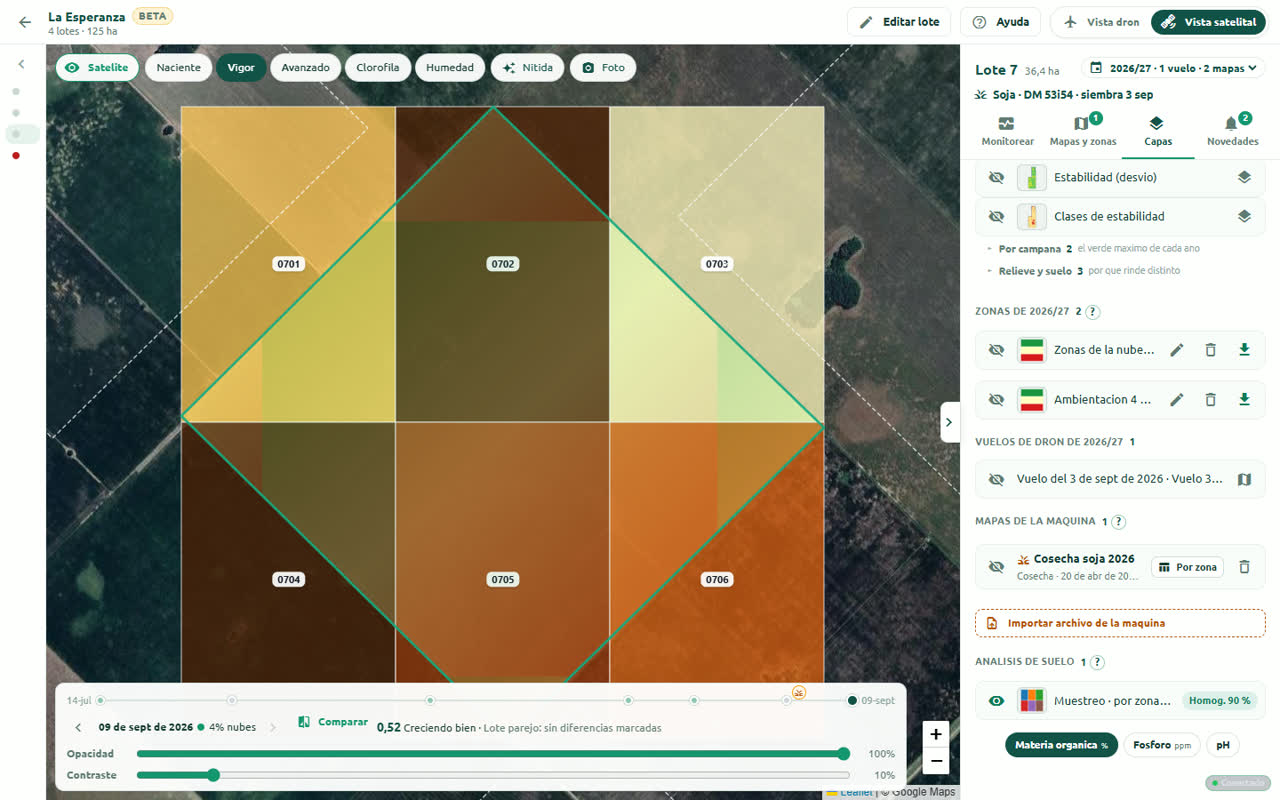Download the Zonas de la nube zone map

coord(1244,350)
